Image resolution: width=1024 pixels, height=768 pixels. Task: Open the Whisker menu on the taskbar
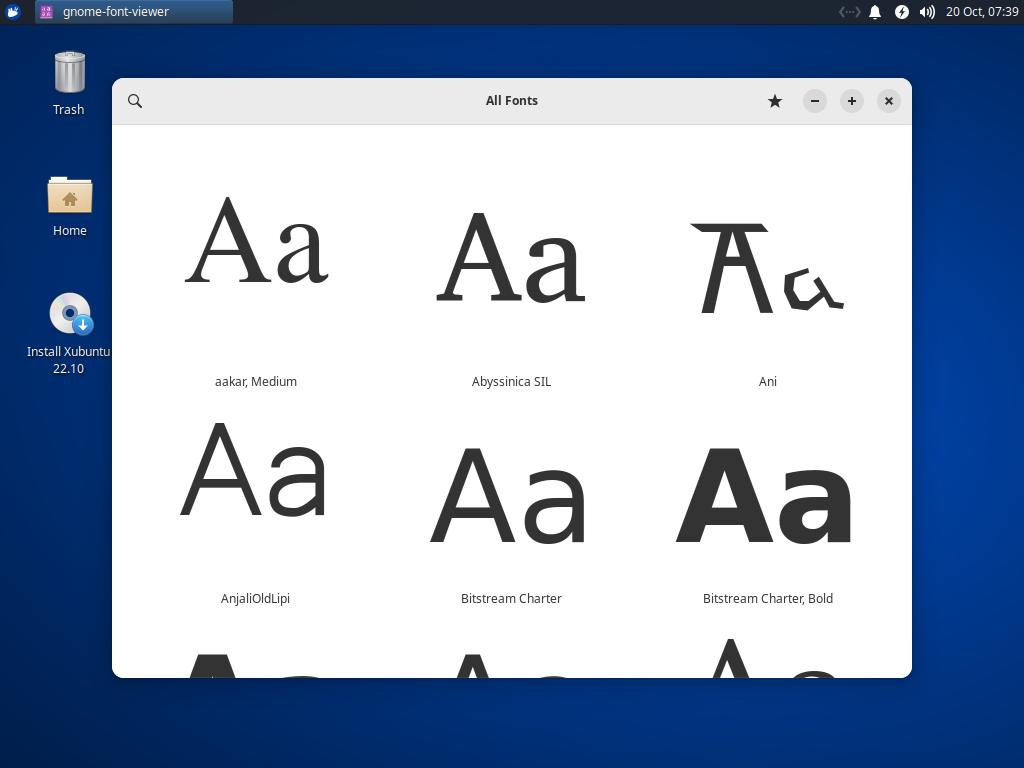pos(12,11)
